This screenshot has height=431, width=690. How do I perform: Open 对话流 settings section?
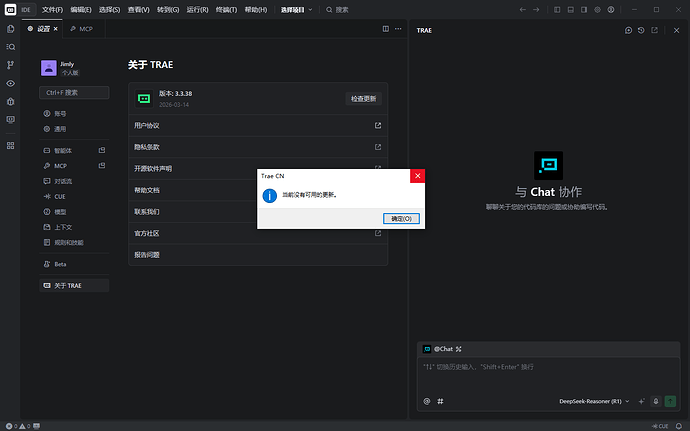pyautogui.click(x=74, y=181)
